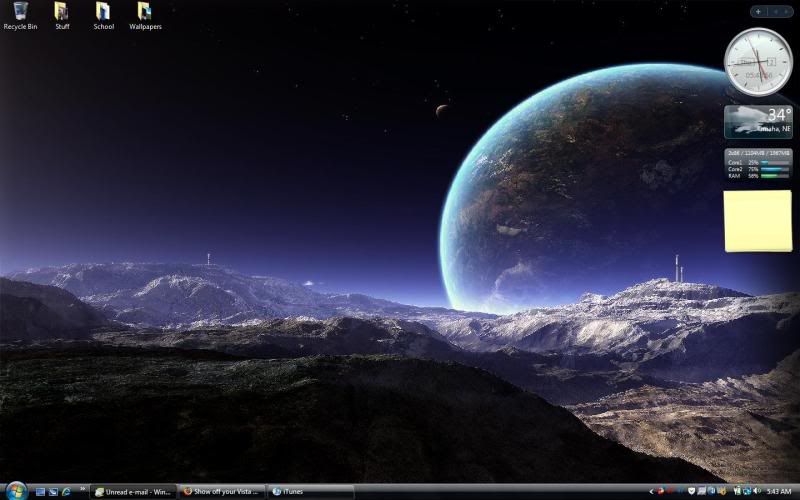800x500 pixels.
Task: Click the 34° temperature reading
Action: click(780, 114)
